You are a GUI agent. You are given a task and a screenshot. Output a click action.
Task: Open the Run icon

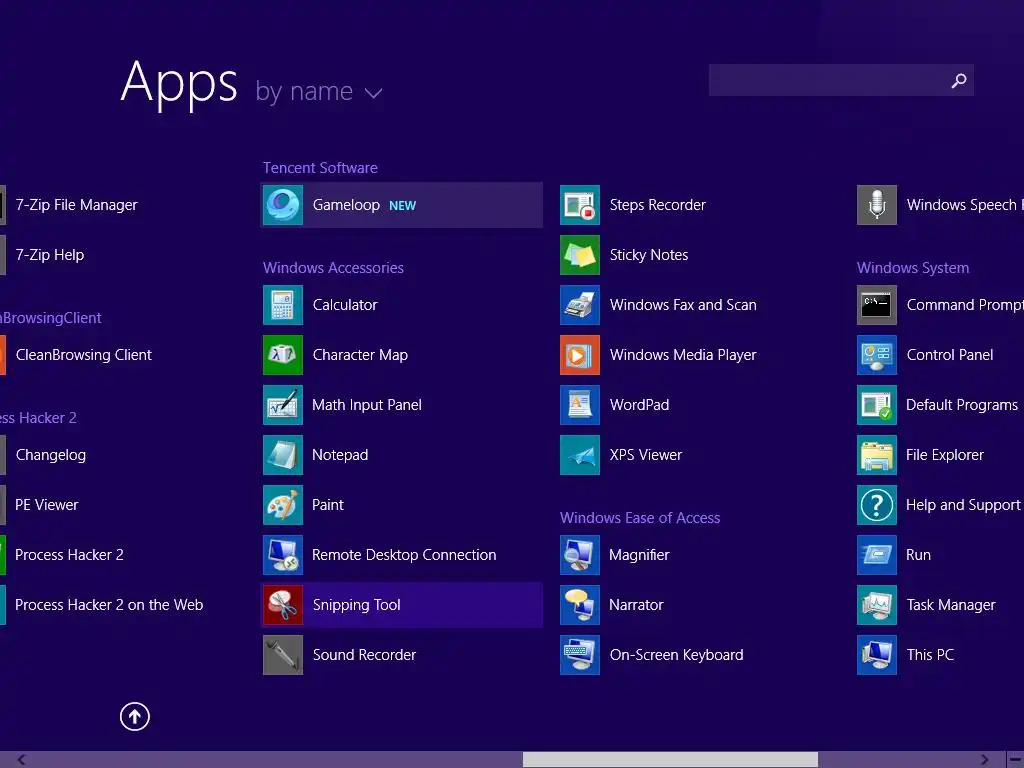point(877,554)
